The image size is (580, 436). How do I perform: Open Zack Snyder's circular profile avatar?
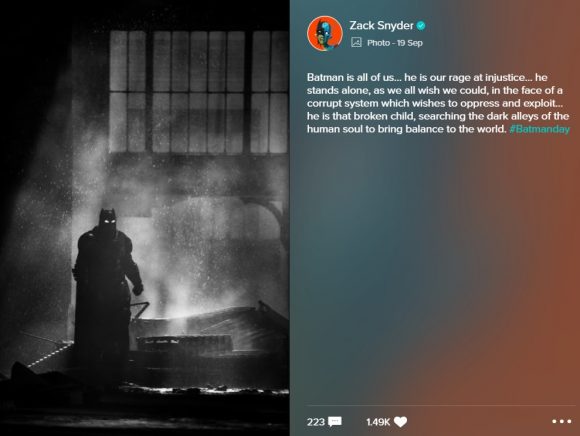point(325,33)
